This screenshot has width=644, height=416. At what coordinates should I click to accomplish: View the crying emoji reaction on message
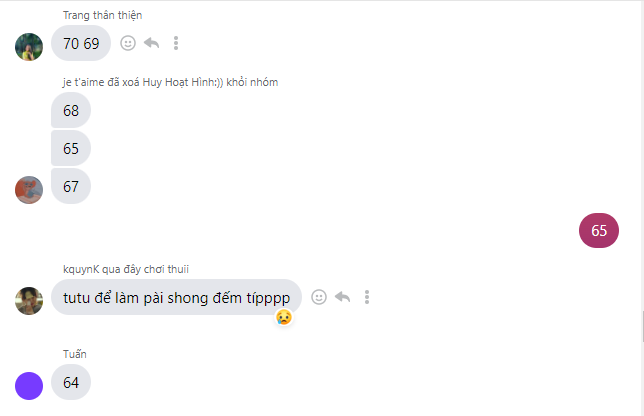284,317
